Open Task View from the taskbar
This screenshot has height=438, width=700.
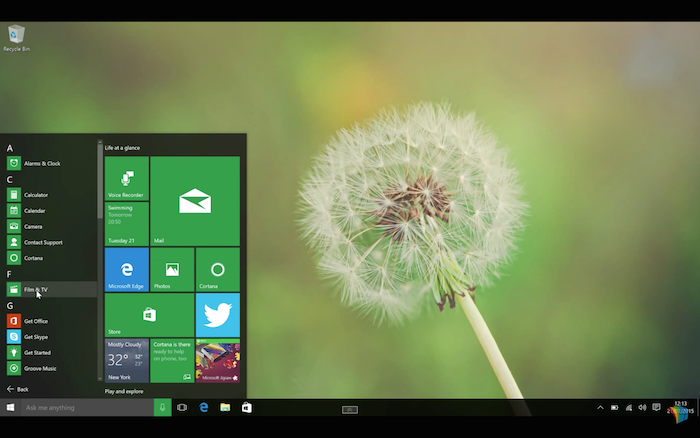pos(182,408)
